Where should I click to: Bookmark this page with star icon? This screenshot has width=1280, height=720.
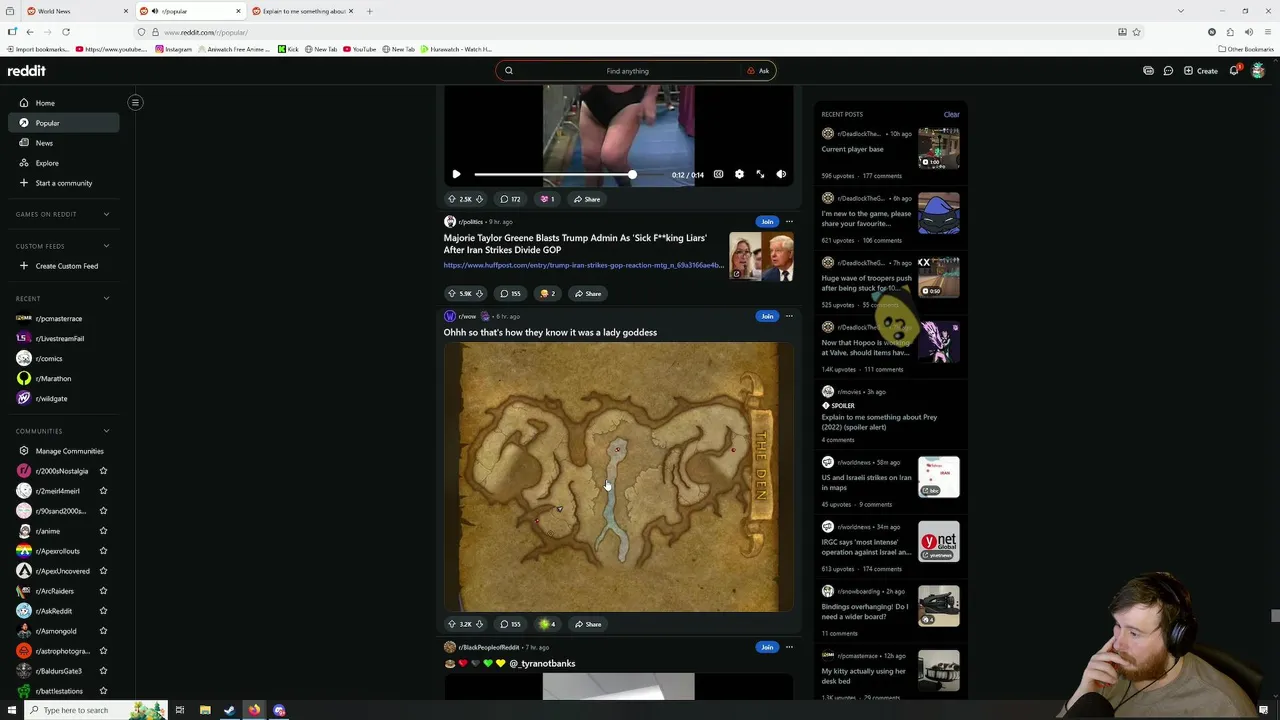pyautogui.click(x=1136, y=32)
